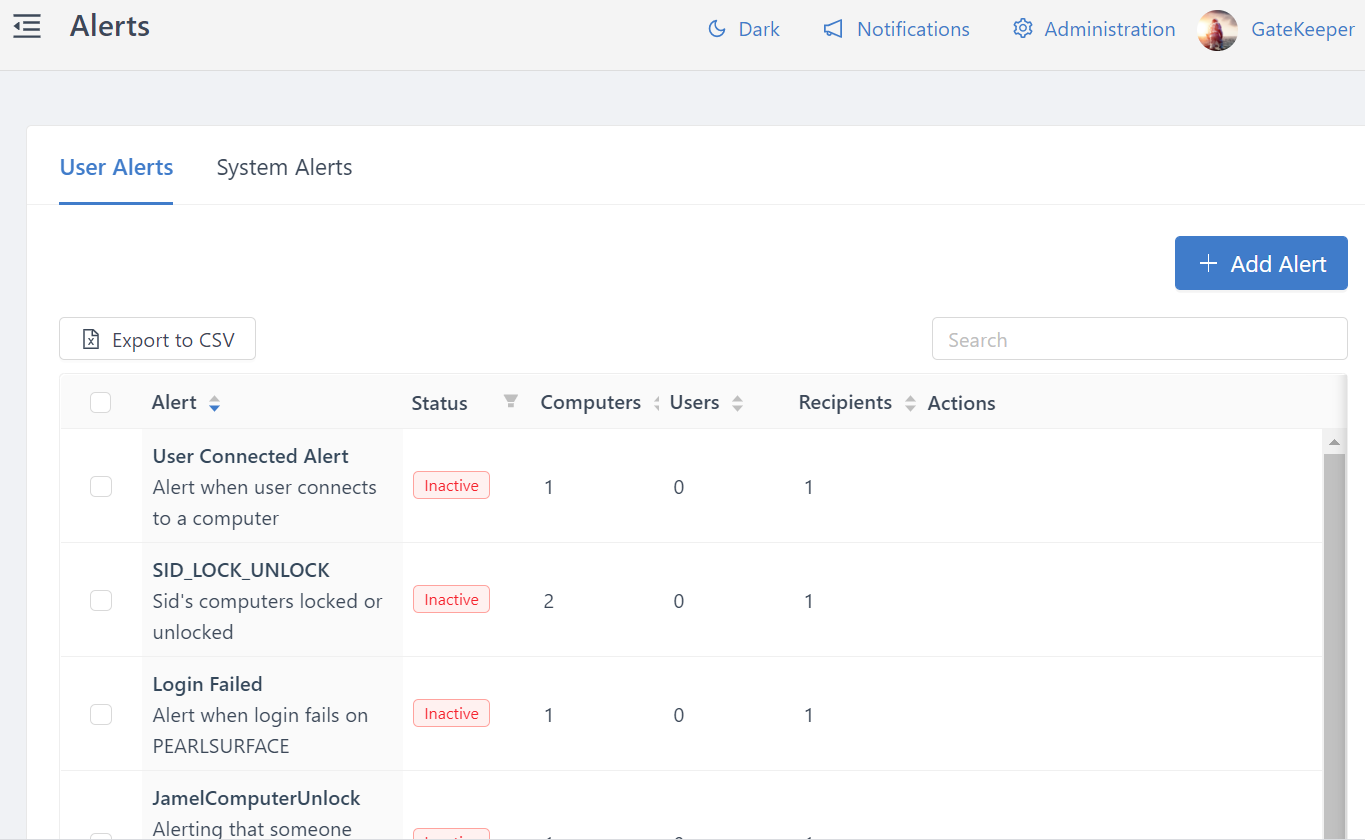
Task: Sort by Alert column arrows
Action: tap(214, 404)
